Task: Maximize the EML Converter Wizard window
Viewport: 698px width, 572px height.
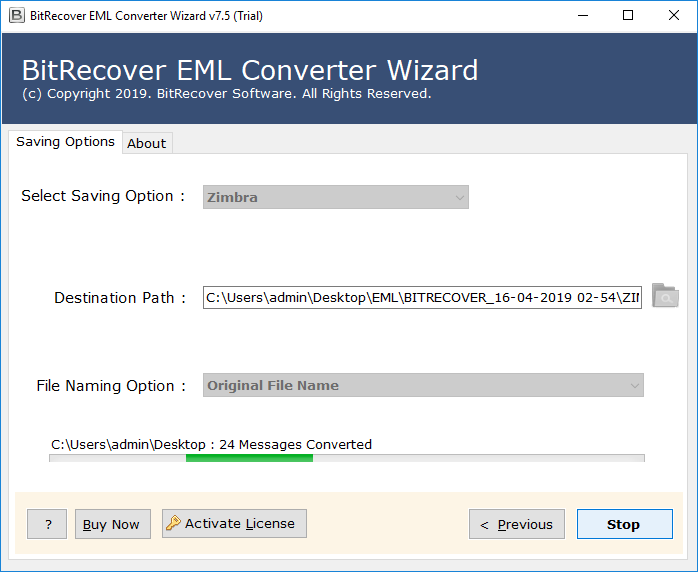Action: click(628, 16)
